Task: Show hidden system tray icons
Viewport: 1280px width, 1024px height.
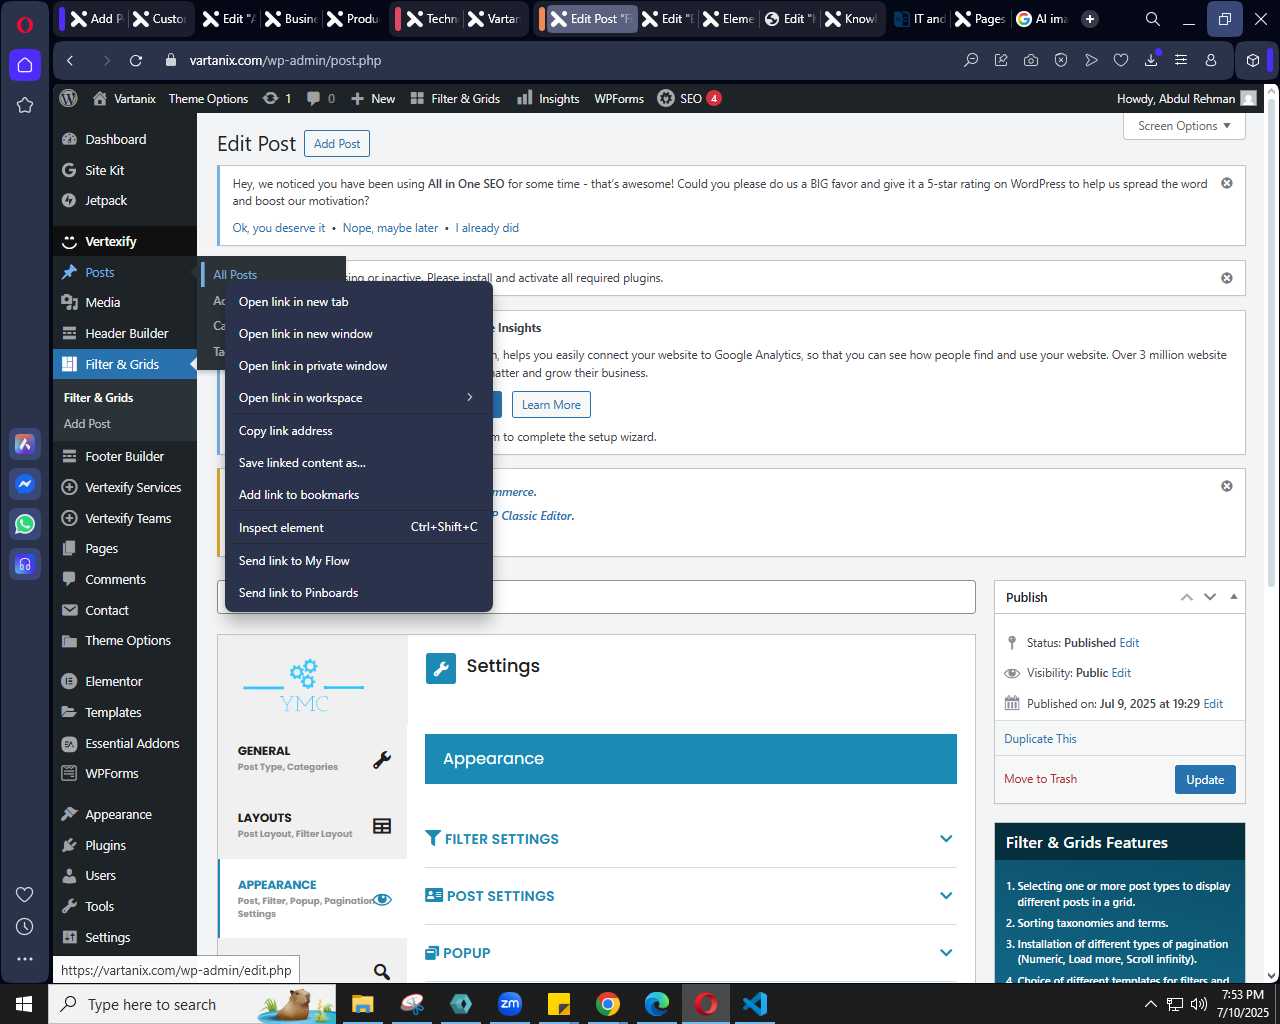Action: click(x=1150, y=1004)
